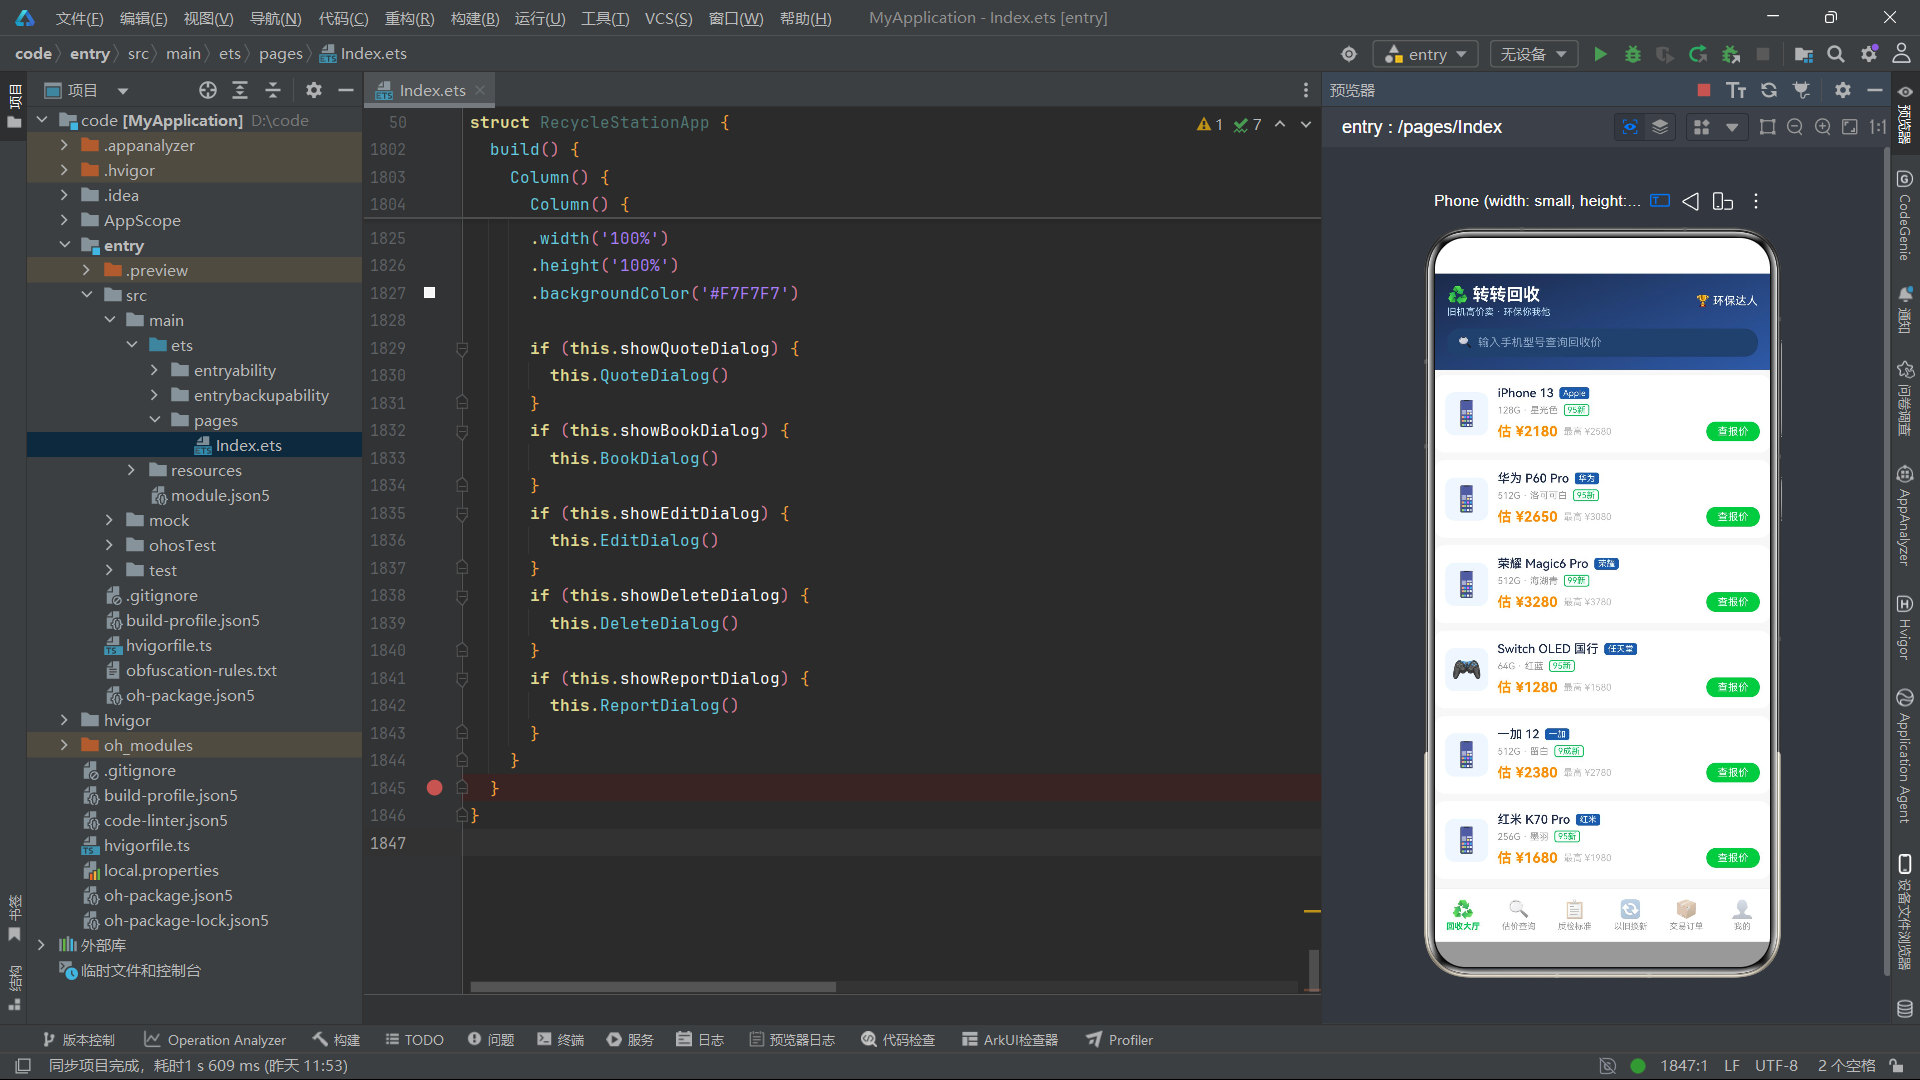Toggle the component layers view in previewer
Image resolution: width=1920 pixels, height=1080 pixels.
[x=1660, y=127]
